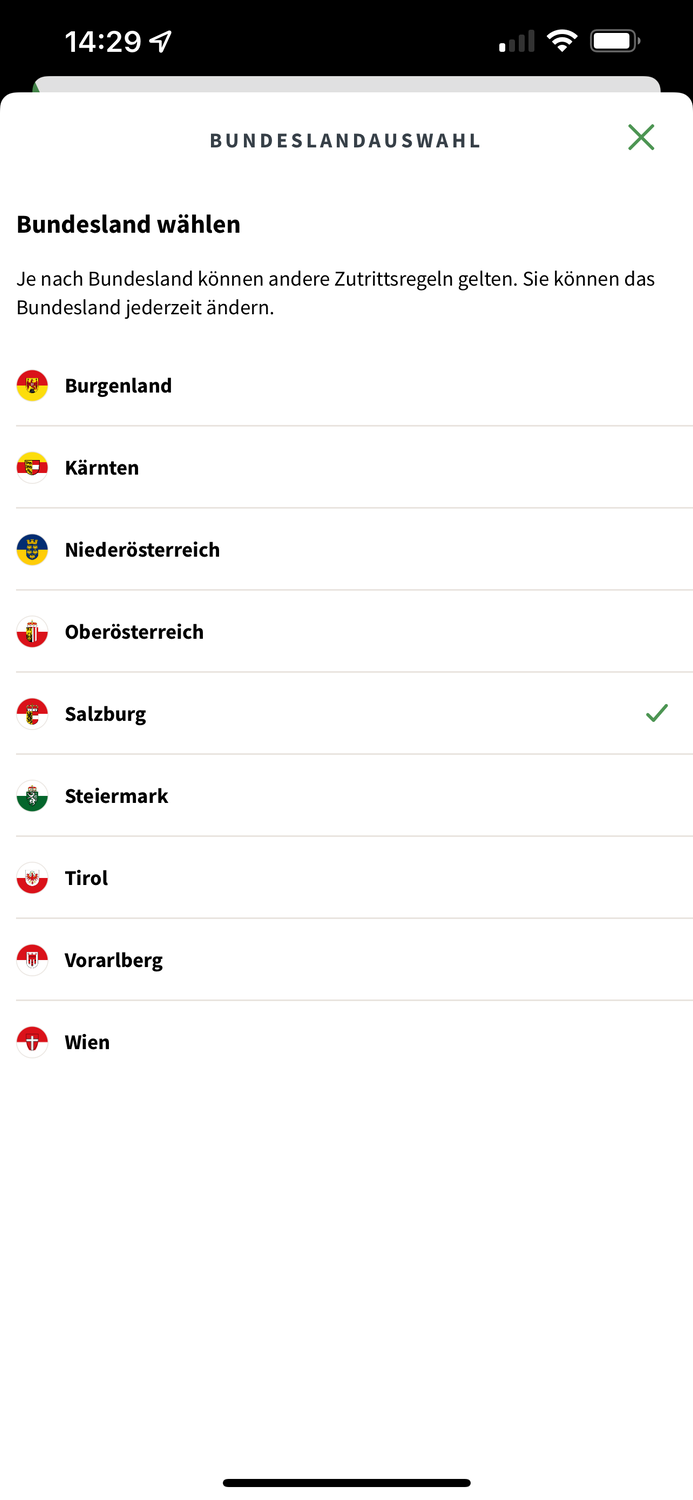
Task: Click the Bundeslandauswahl header title
Action: [345, 140]
